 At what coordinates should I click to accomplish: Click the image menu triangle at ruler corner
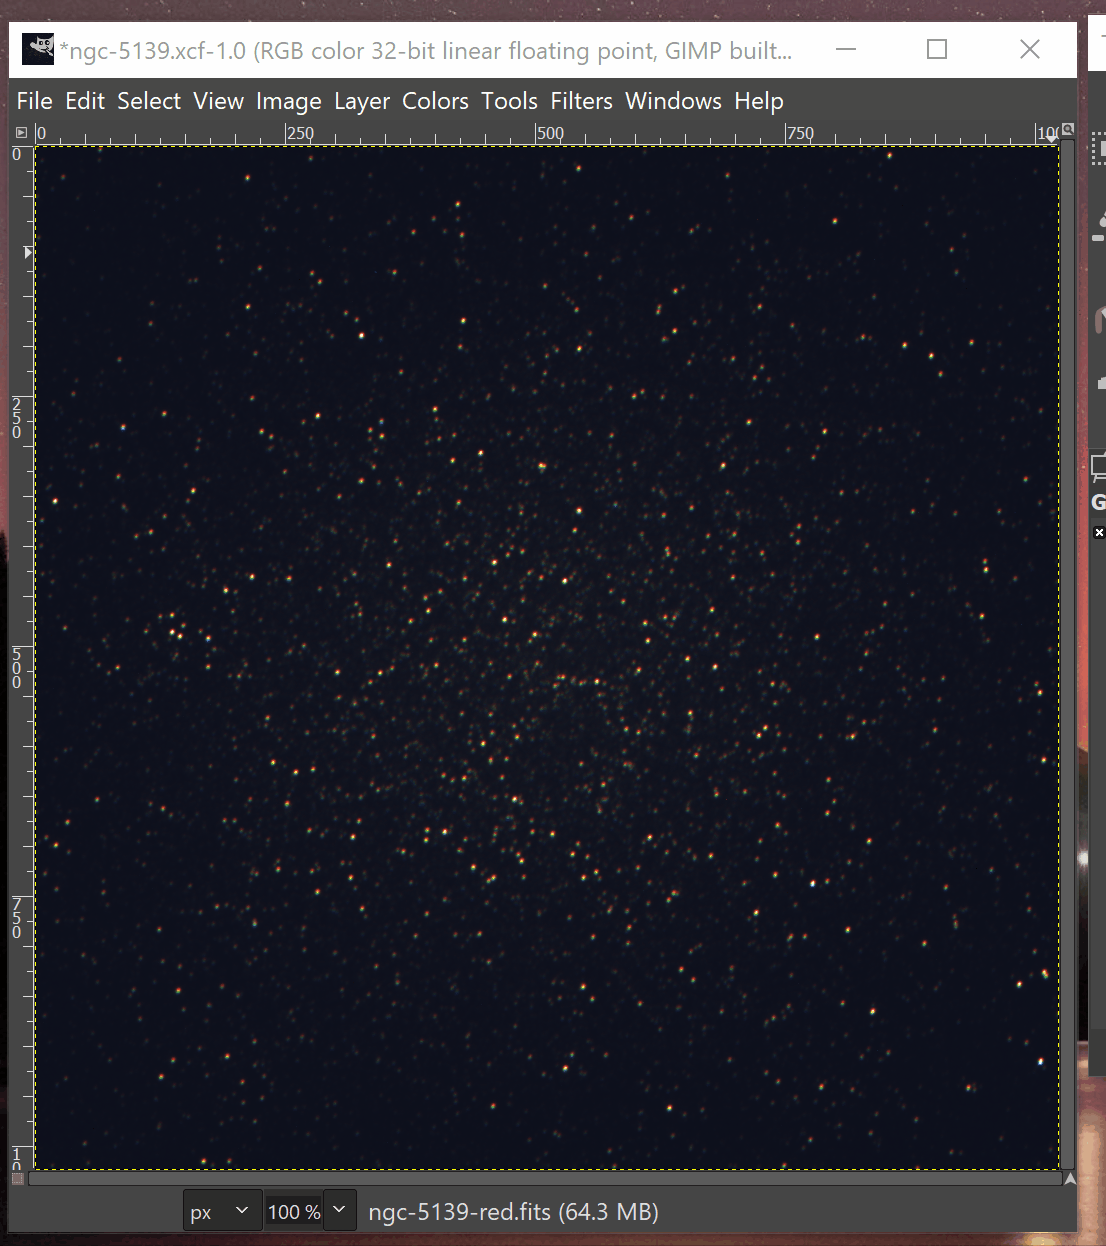[22, 132]
